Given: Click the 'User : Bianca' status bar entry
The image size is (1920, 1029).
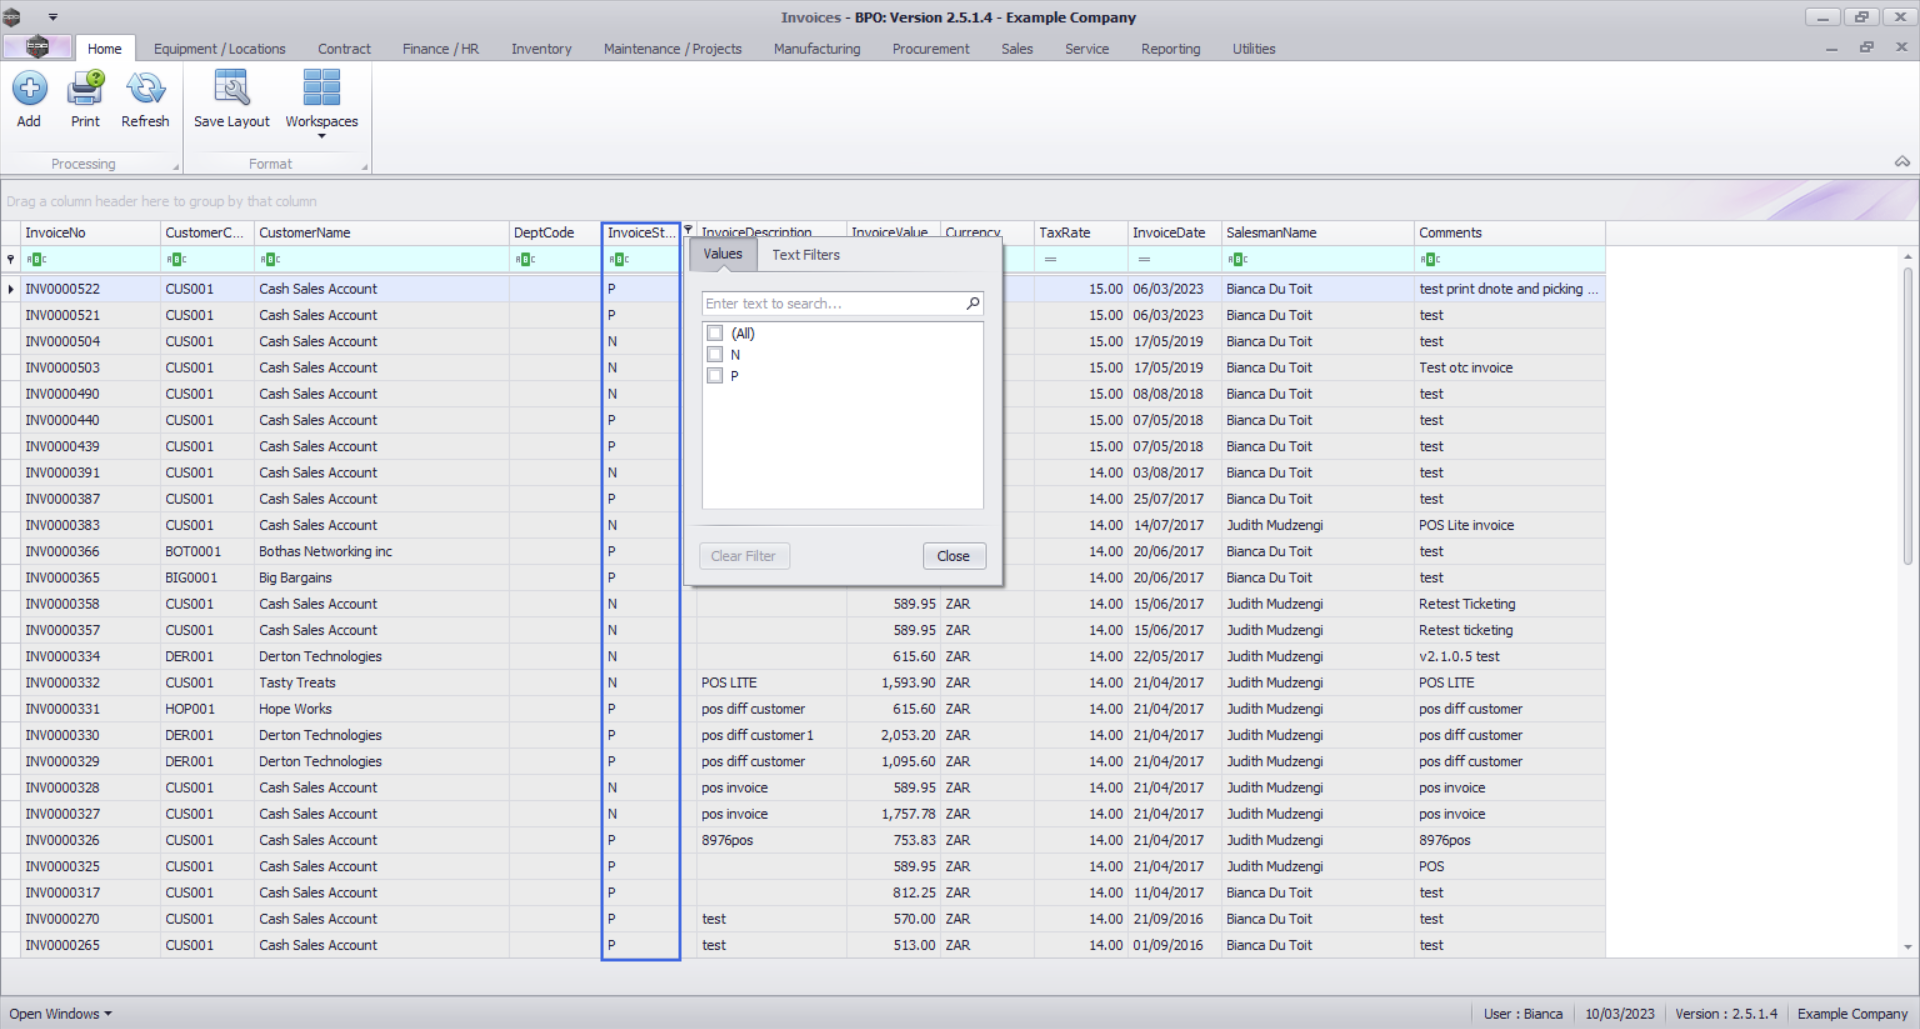Looking at the screenshot, I should (1523, 1013).
